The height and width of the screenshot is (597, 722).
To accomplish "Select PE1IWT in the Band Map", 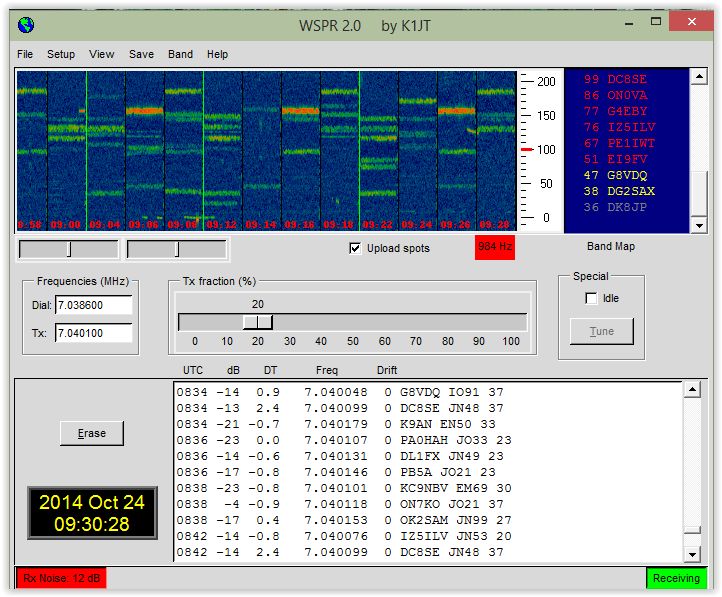I will pyautogui.click(x=619, y=143).
